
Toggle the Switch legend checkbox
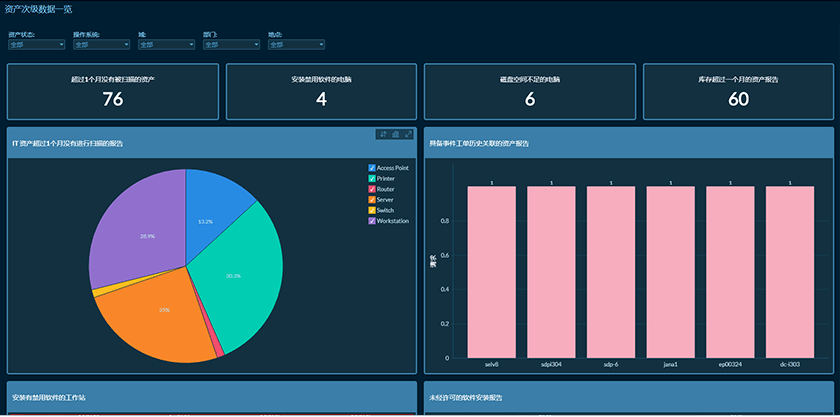pos(372,210)
